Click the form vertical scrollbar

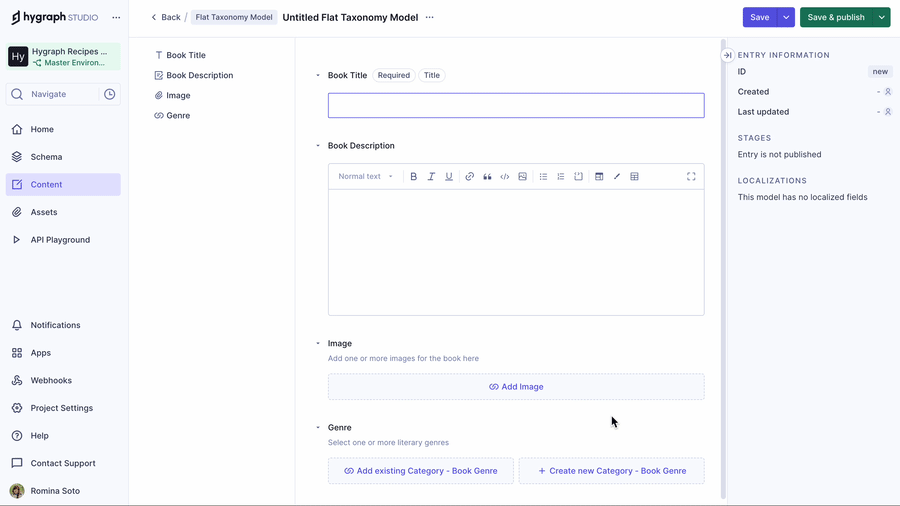[723, 268]
